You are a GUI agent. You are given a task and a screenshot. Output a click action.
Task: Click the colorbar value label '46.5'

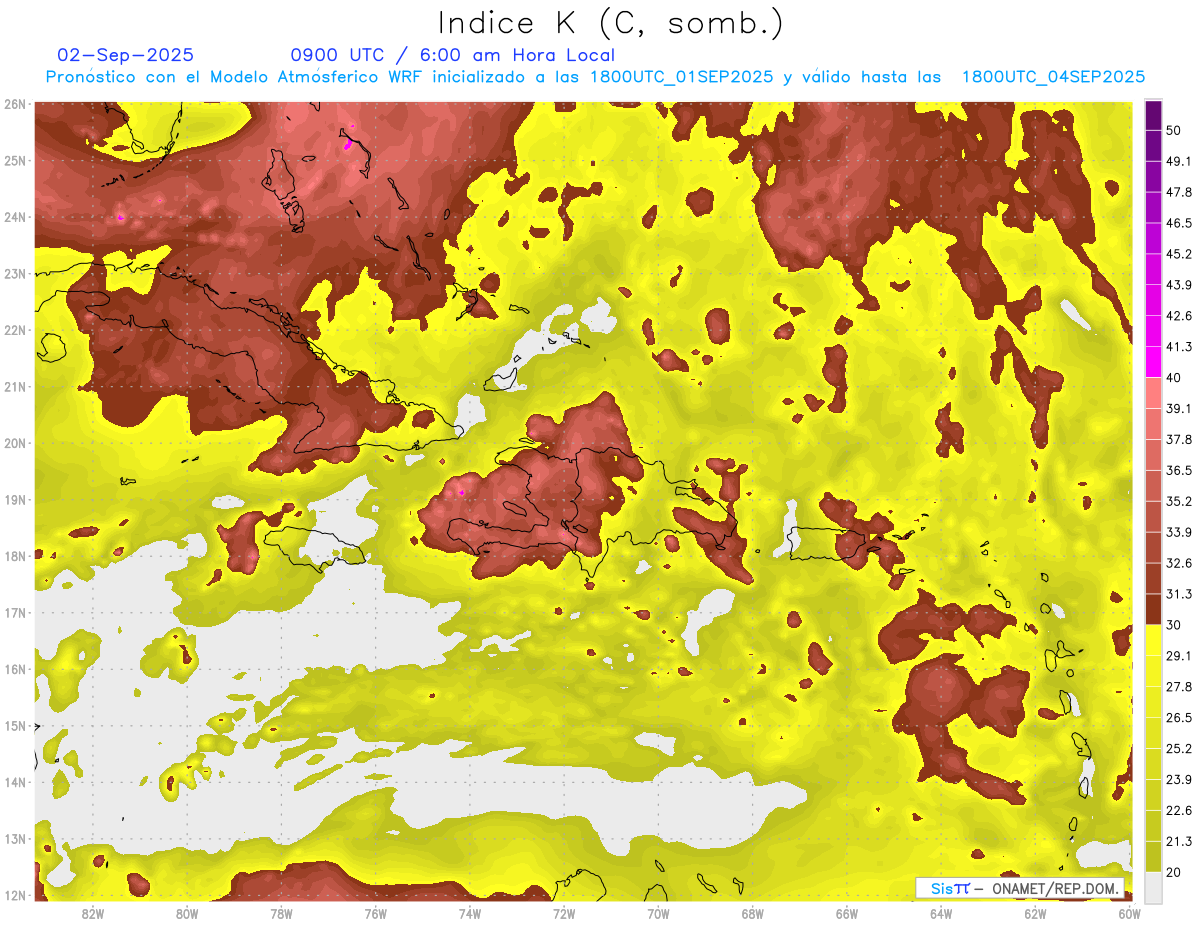click(1178, 223)
